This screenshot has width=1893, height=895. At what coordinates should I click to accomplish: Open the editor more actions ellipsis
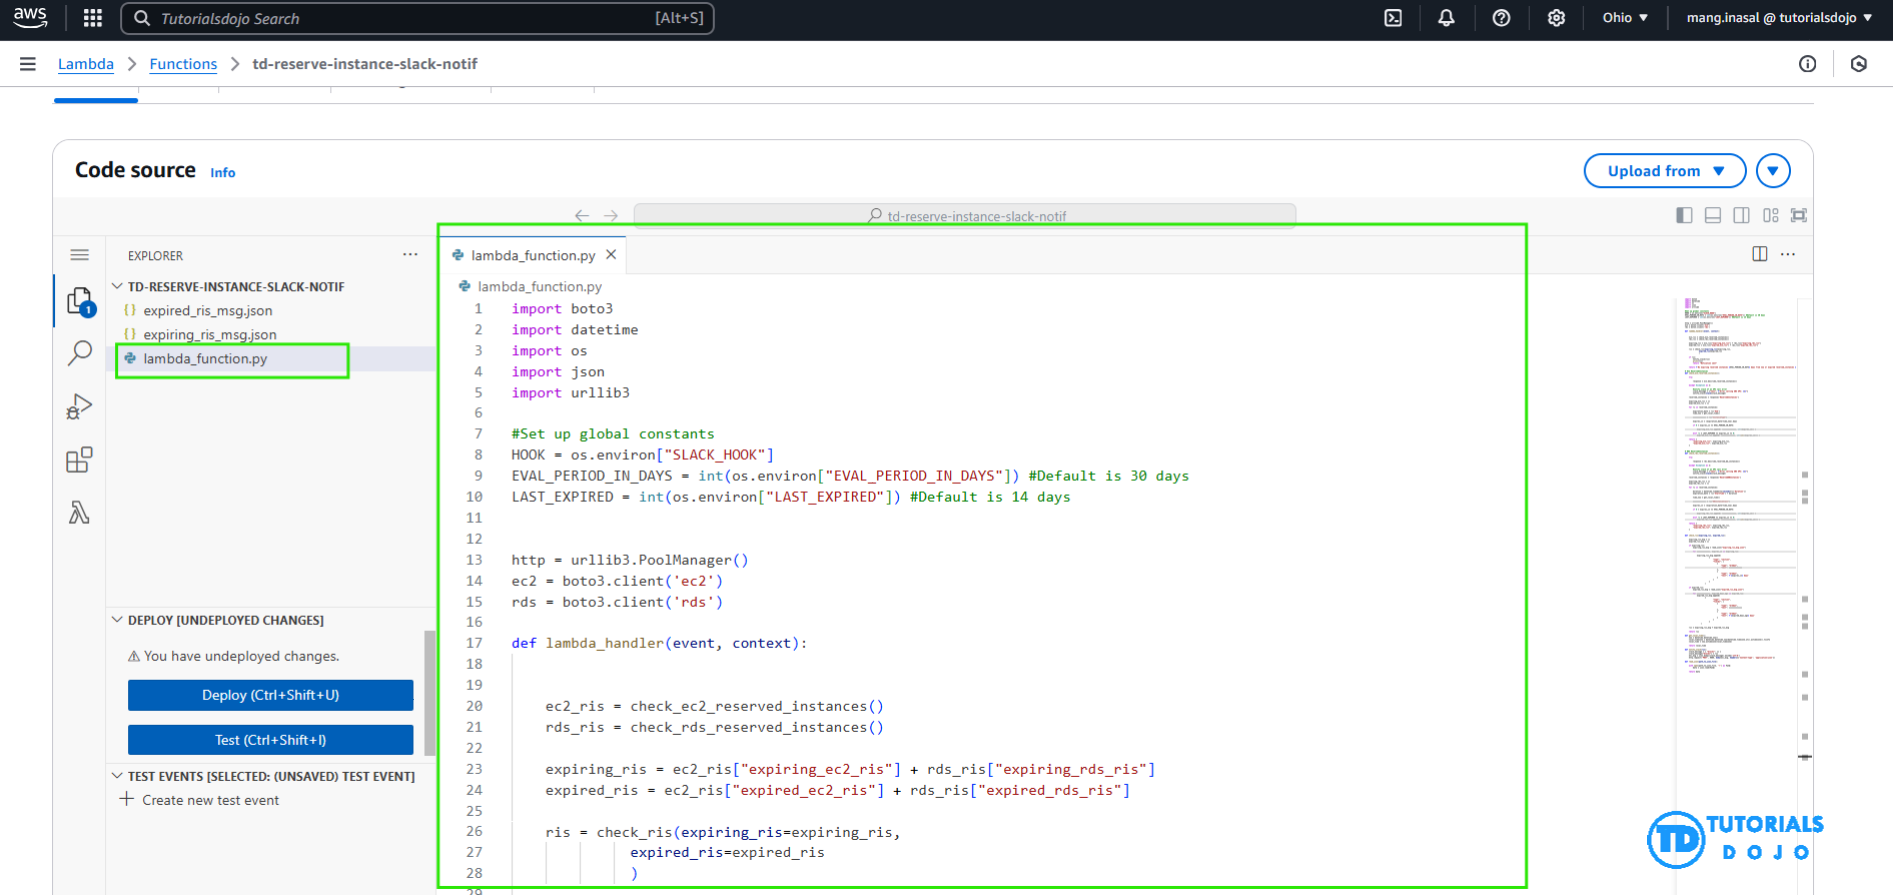click(1788, 254)
